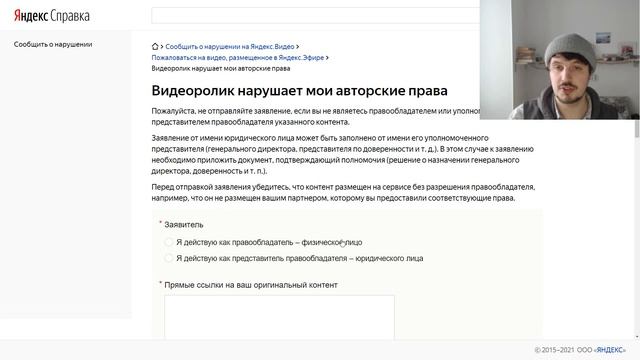This screenshot has height=360, width=640.
Task: Click 'Видеоролик нарушает мои авторские права' breadcrumb text
Action: tap(221, 69)
